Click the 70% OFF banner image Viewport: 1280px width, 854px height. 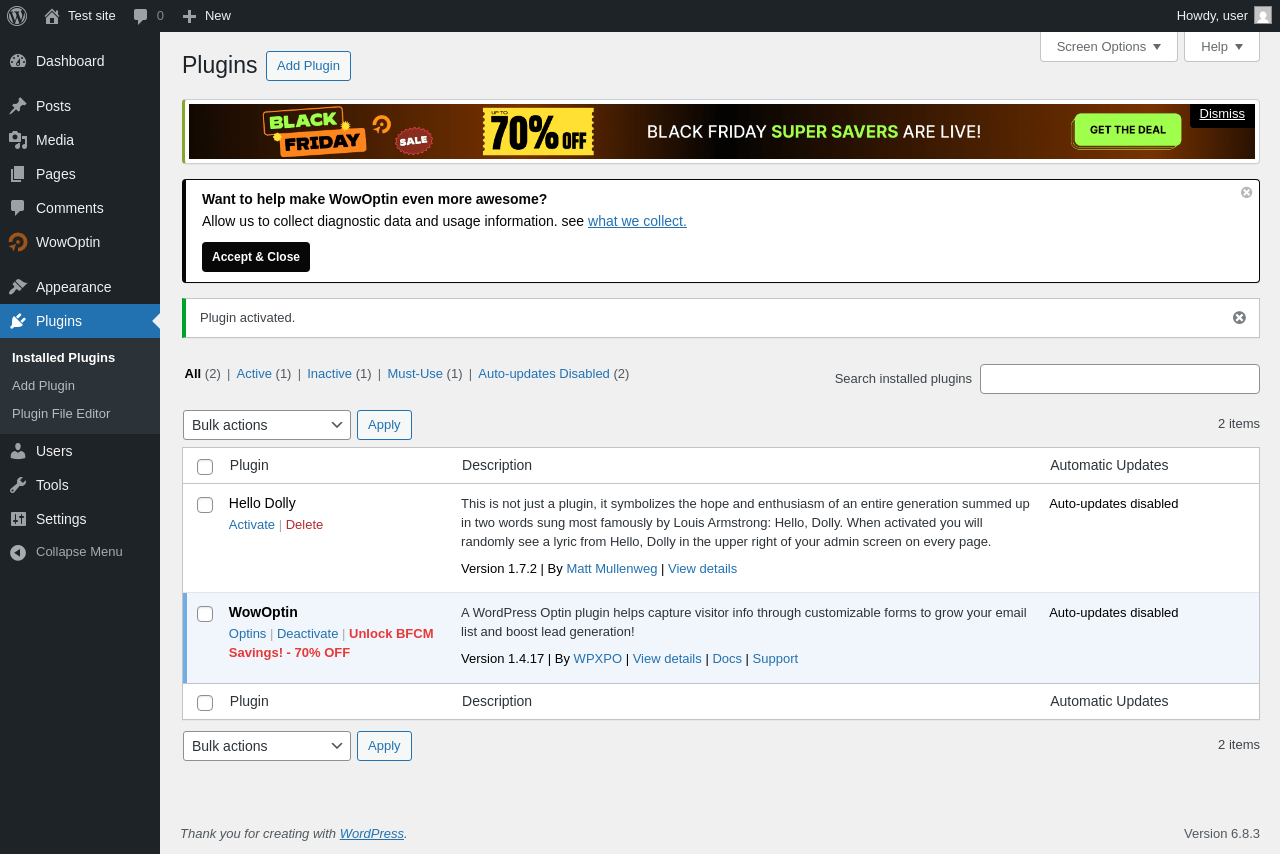click(538, 131)
